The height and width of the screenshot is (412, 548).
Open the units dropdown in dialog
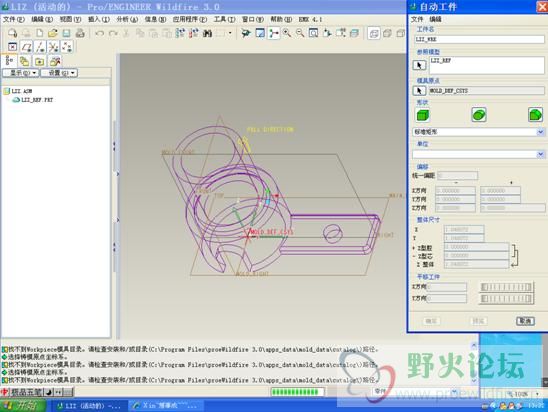(x=540, y=154)
